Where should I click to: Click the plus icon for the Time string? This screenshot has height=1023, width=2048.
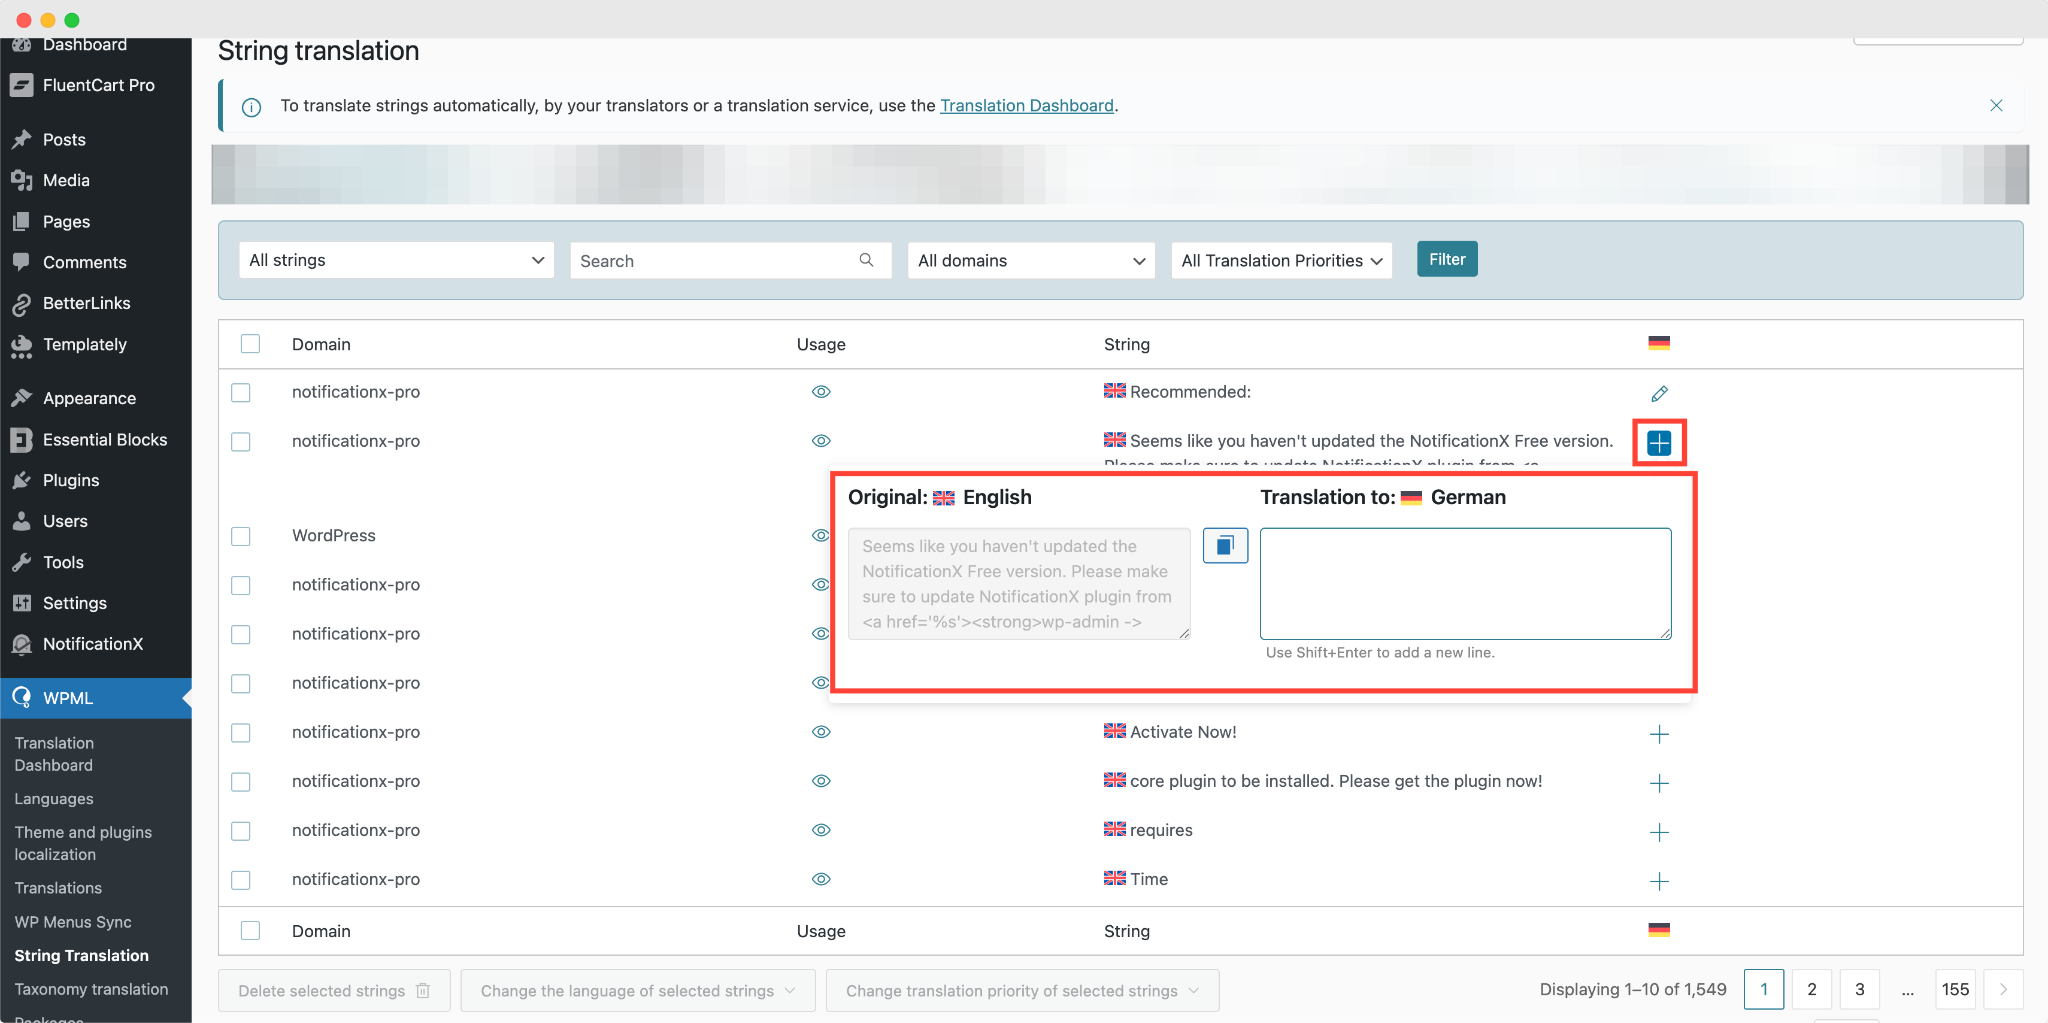1659,881
